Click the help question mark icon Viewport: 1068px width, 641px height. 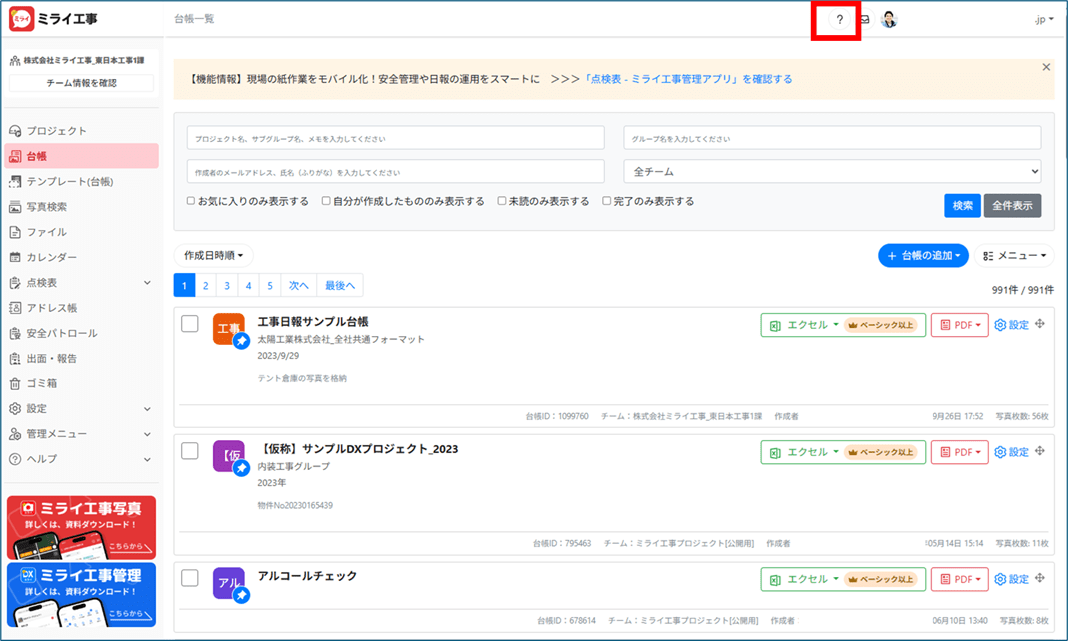839,20
